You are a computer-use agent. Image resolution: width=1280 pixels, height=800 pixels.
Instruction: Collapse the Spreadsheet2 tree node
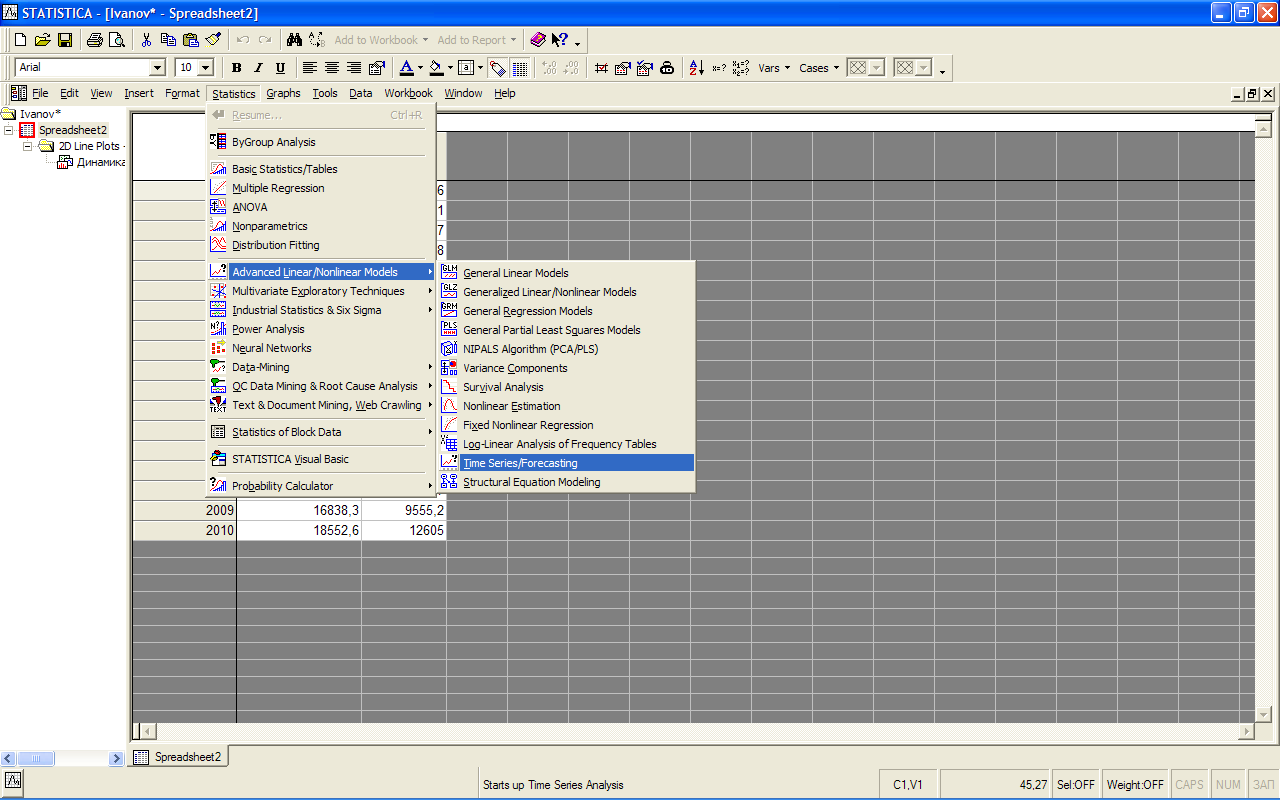pos(9,130)
